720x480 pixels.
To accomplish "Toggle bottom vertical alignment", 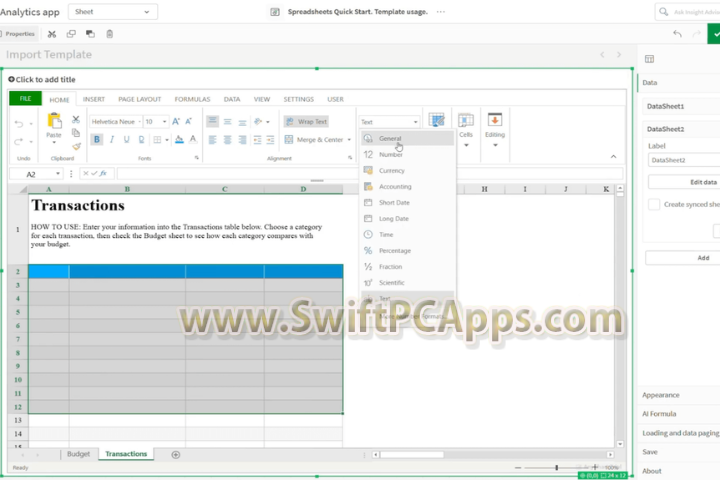I will tap(242, 122).
